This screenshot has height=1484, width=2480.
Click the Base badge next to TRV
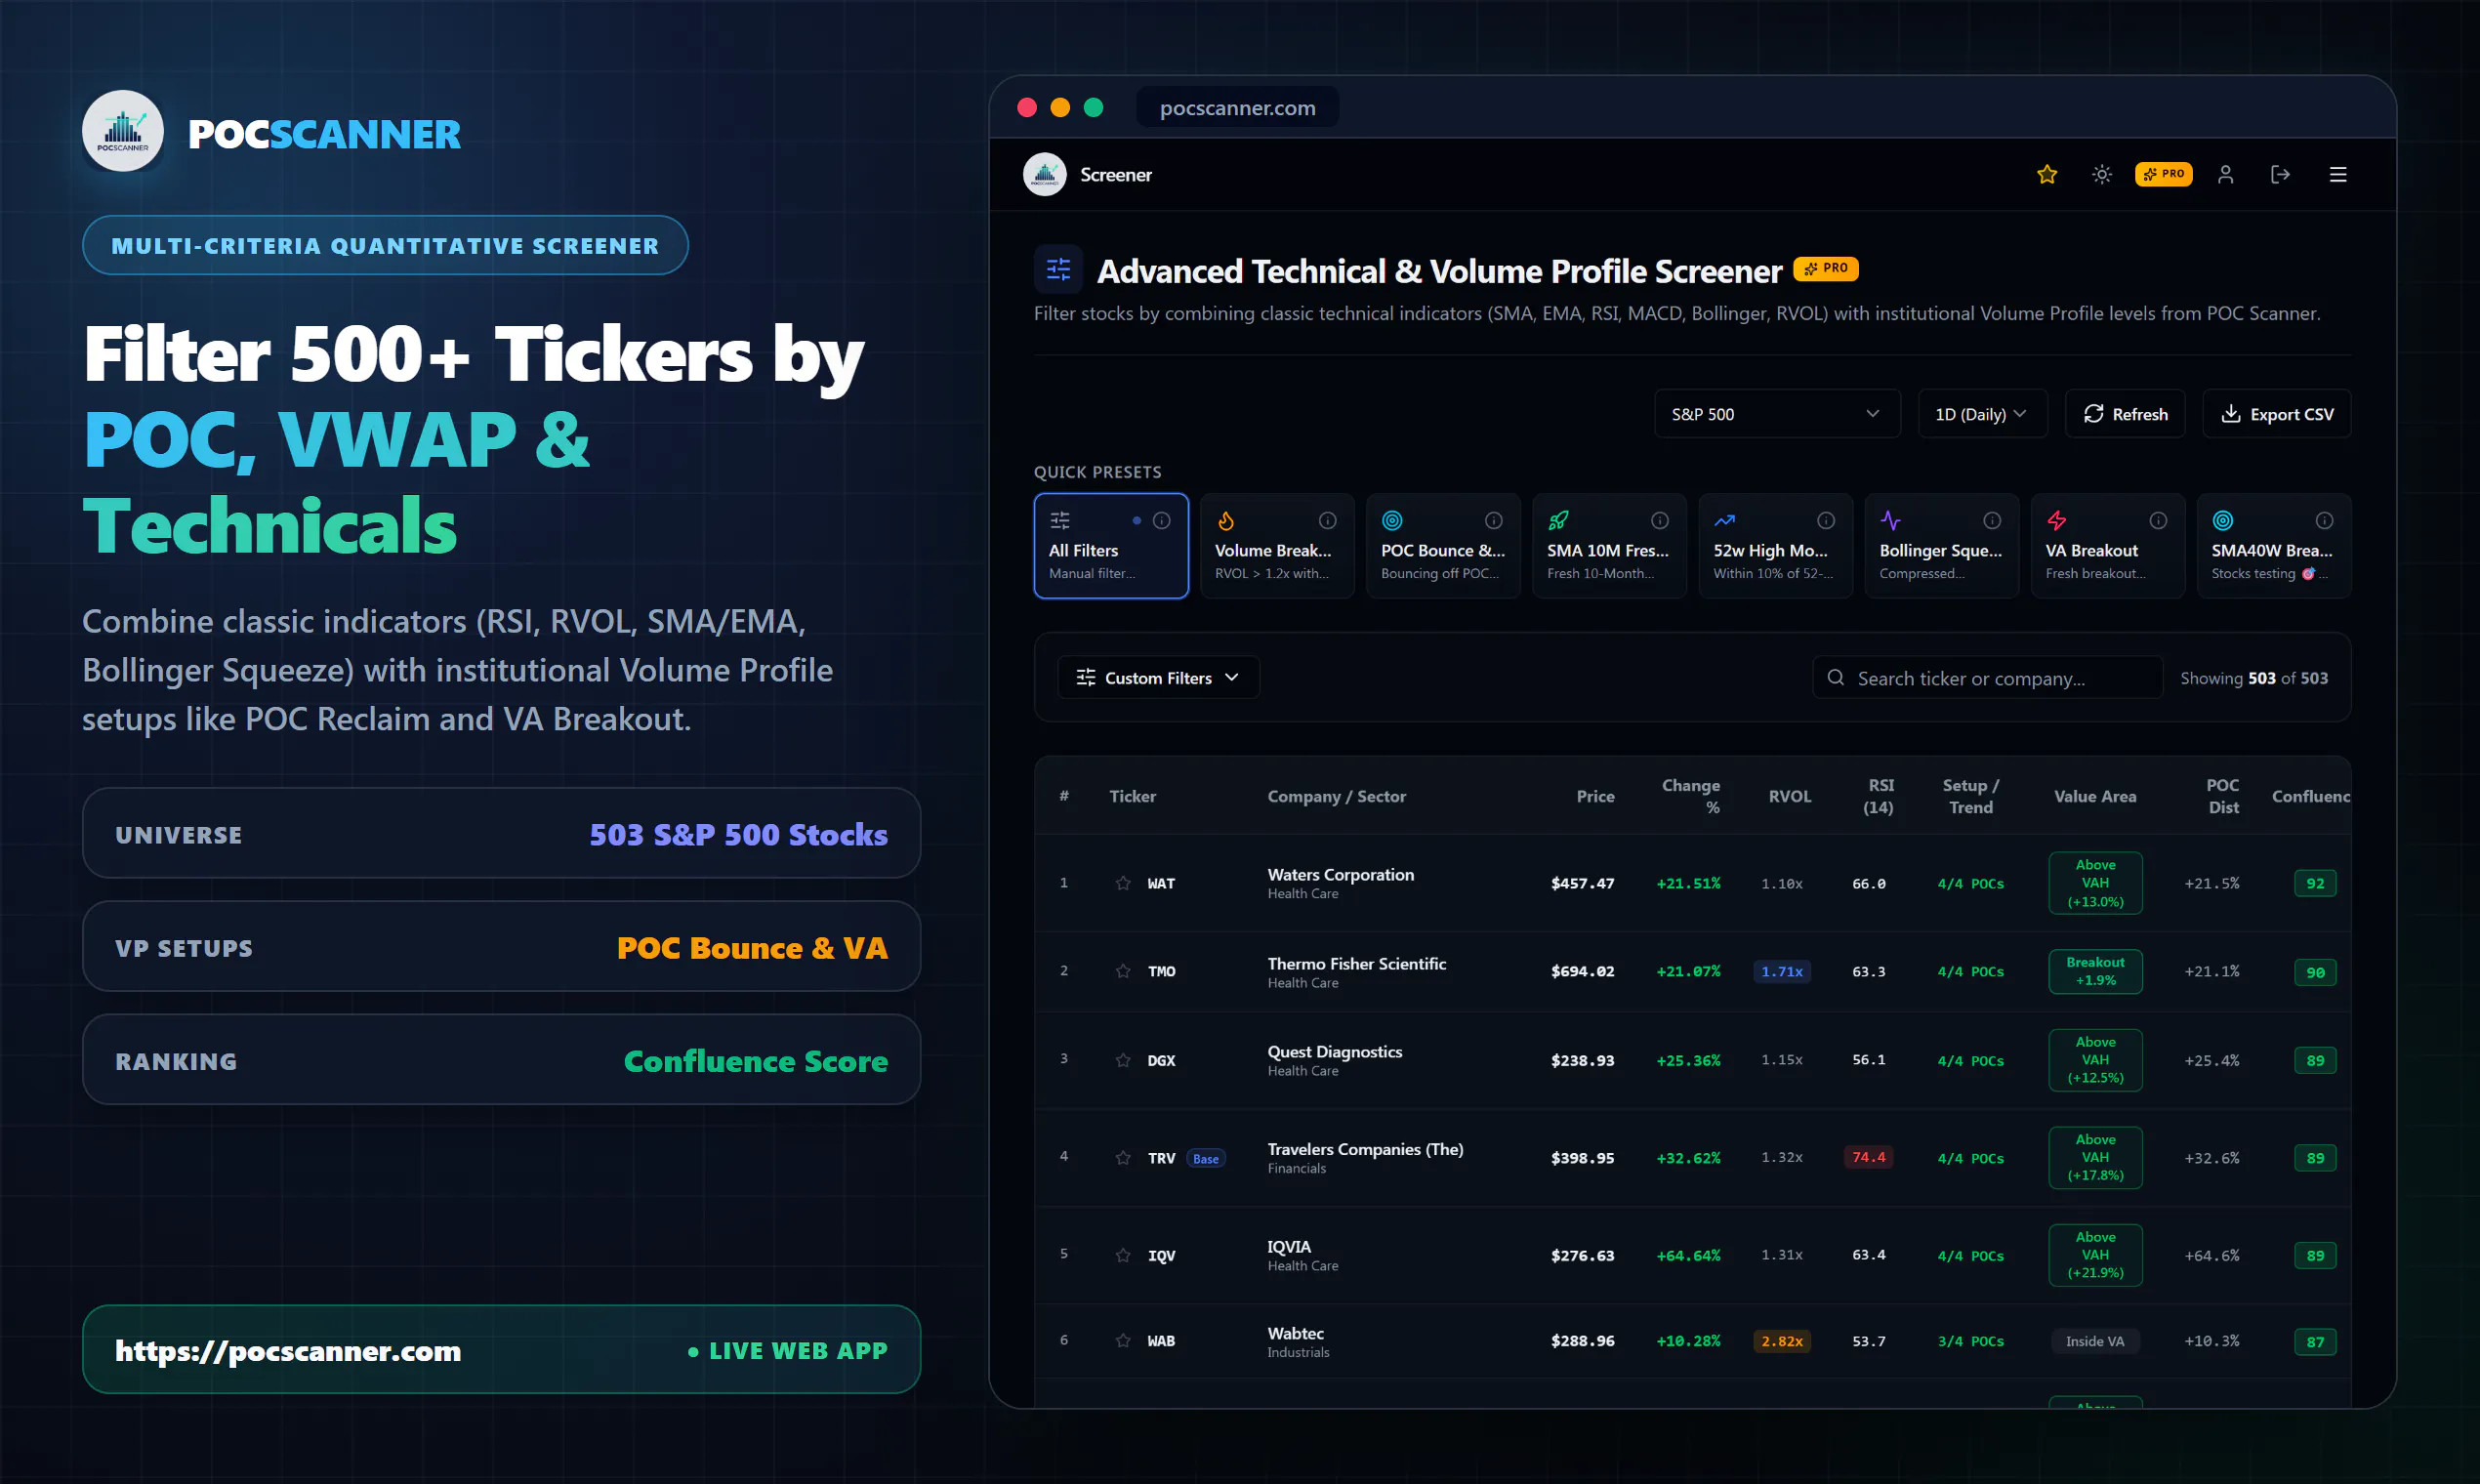(x=1206, y=1158)
